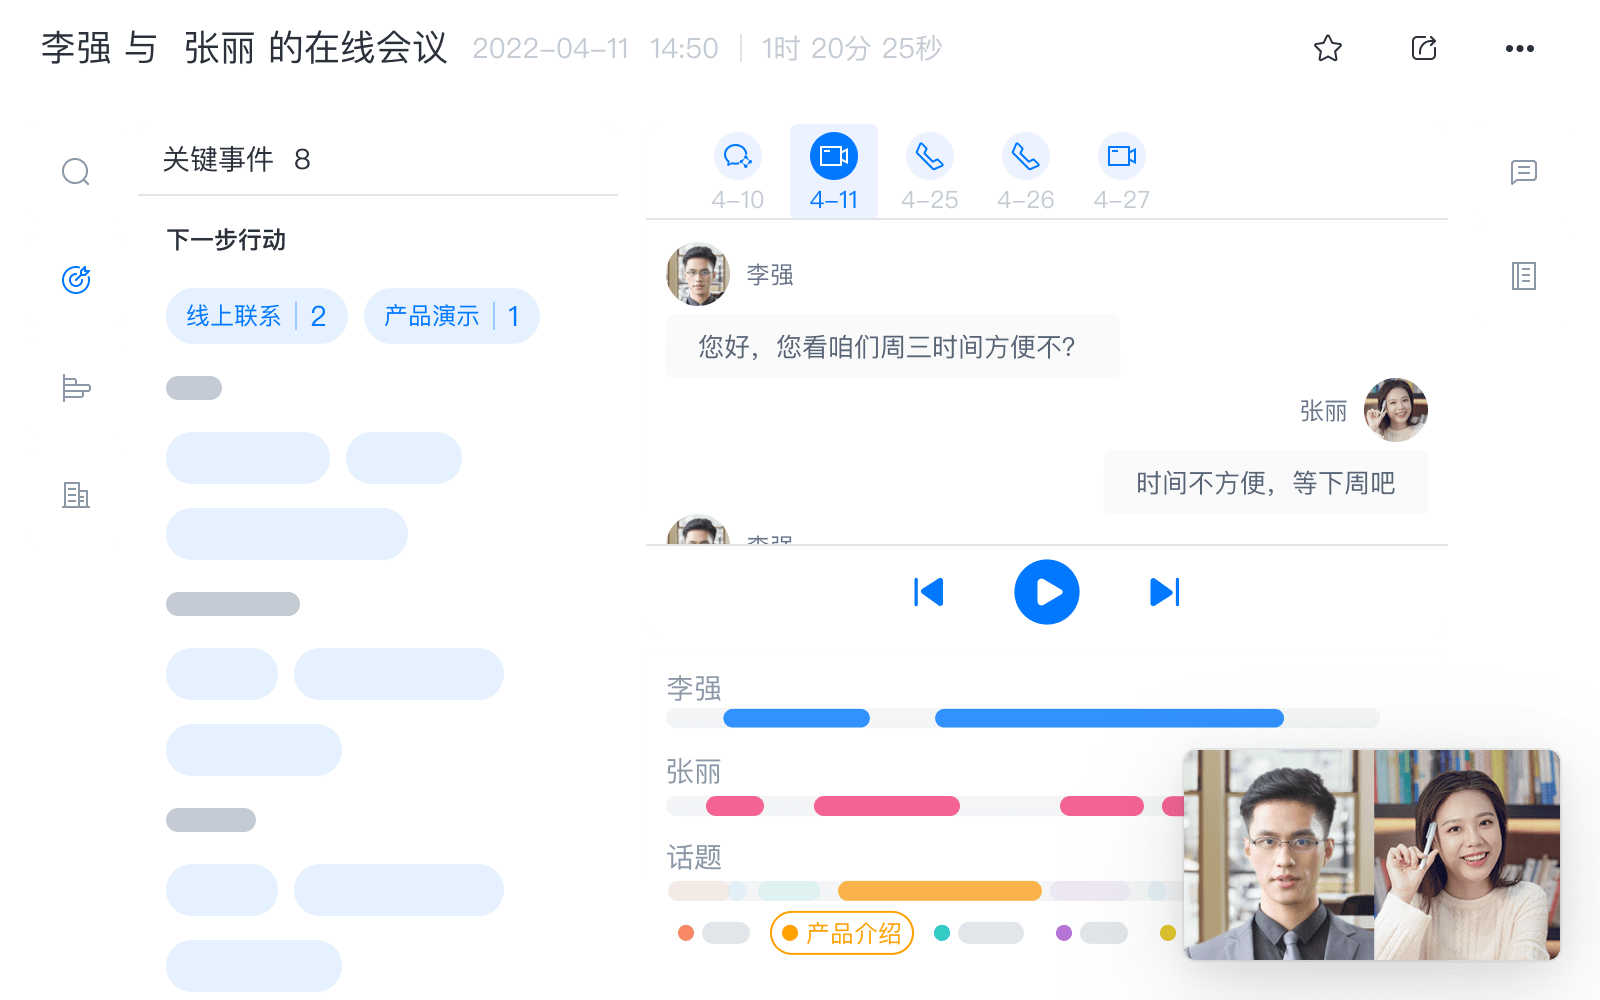This screenshot has height=1000, width=1600.
Task: Click 李强's first speaking segment on timeline
Action: [796, 717]
